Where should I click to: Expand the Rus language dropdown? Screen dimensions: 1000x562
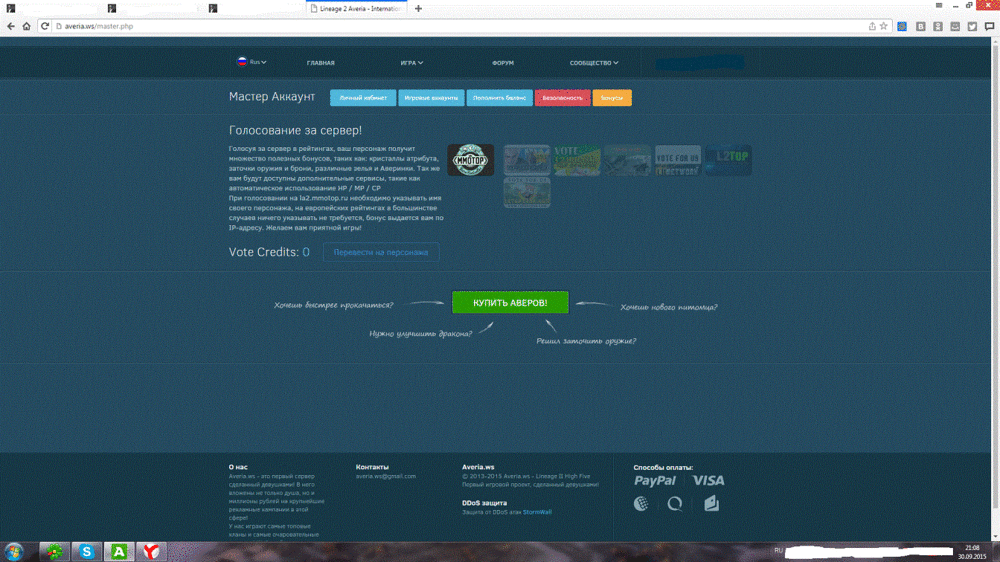tap(252, 62)
